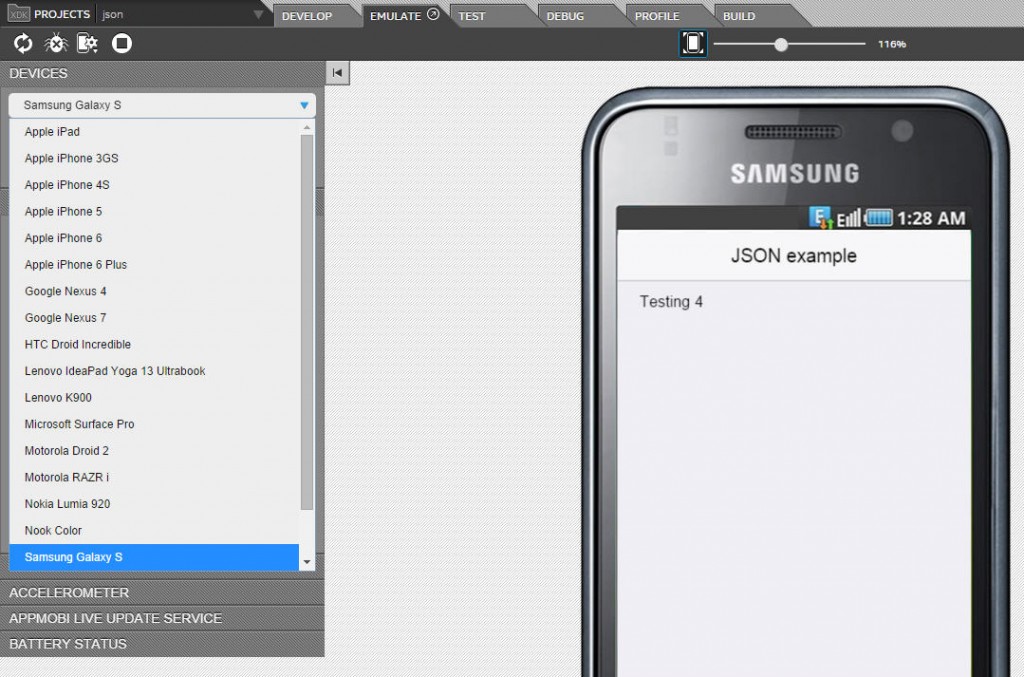Screen dimensions: 1024x677
Task: Open emulator settings icon with gear
Action: point(88,44)
